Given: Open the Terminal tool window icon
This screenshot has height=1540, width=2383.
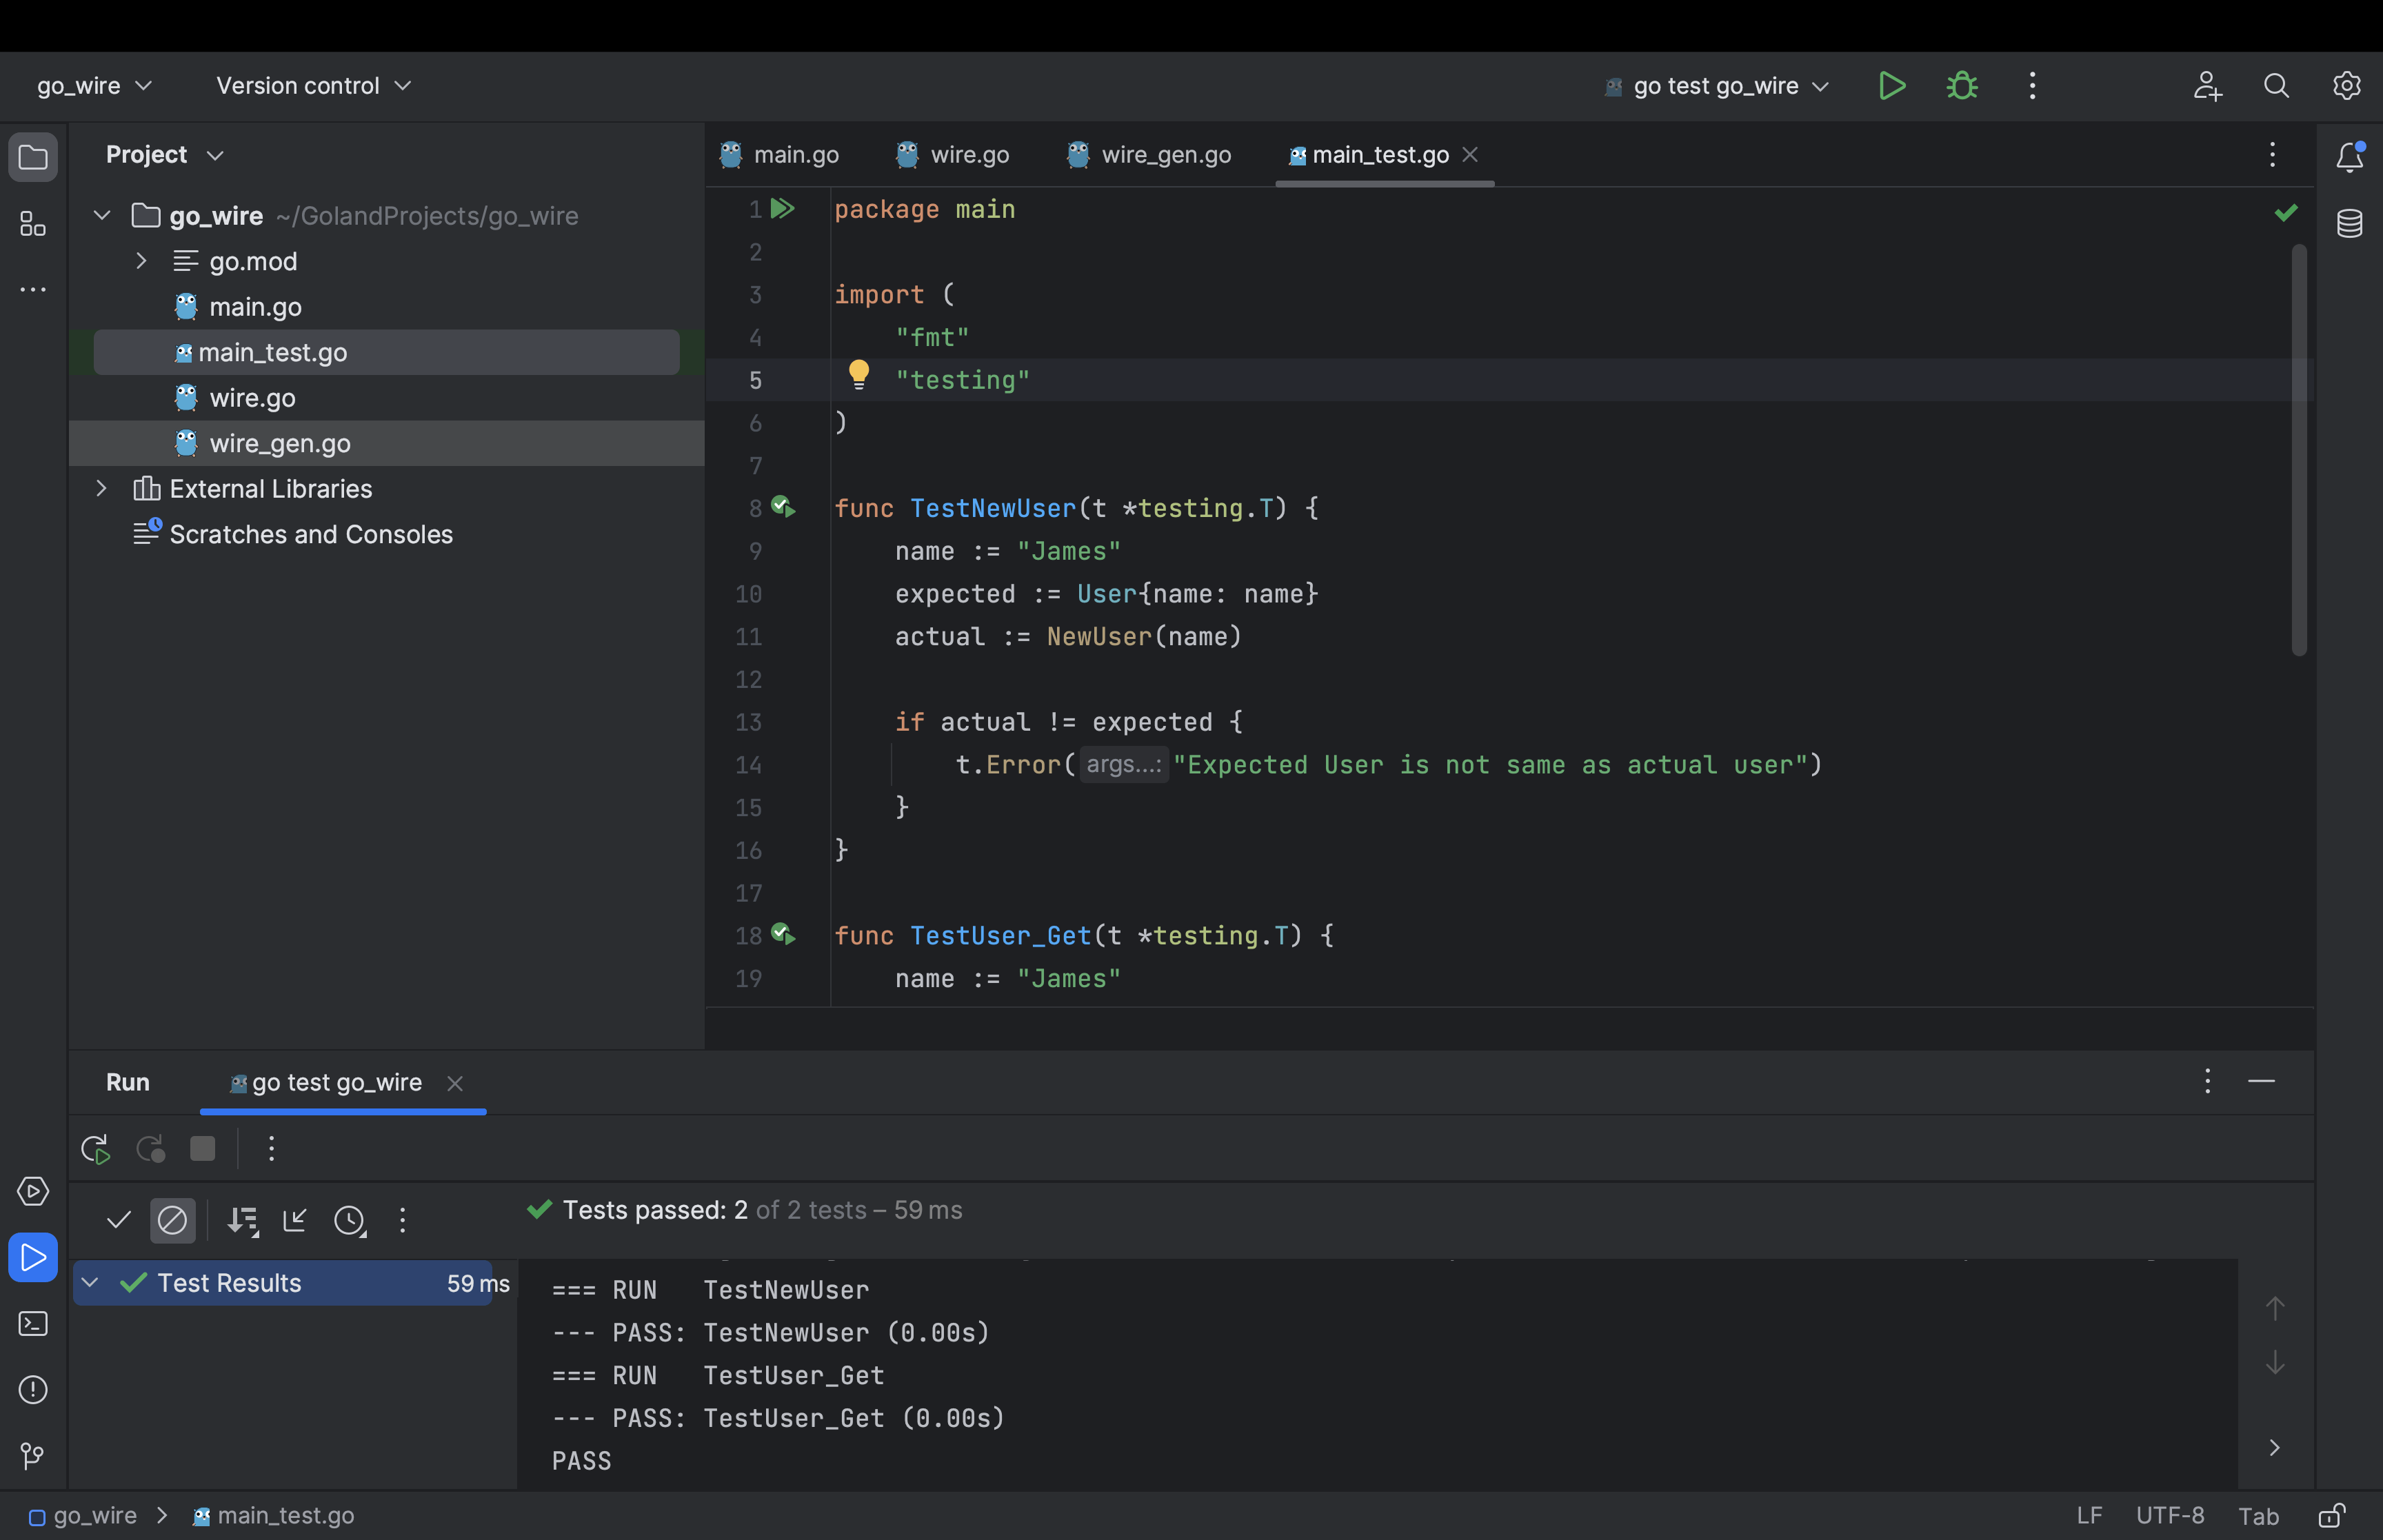Looking at the screenshot, I should pos(33,1324).
